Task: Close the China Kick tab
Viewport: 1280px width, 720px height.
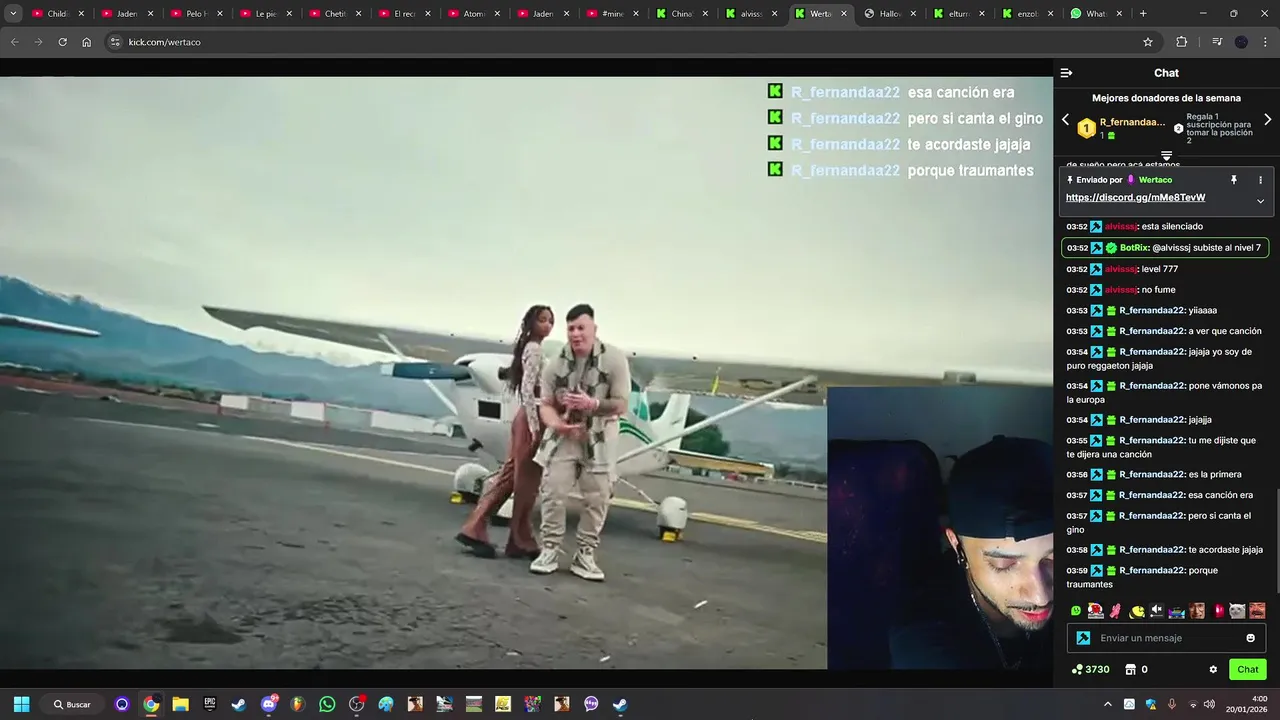Action: pyautogui.click(x=705, y=14)
